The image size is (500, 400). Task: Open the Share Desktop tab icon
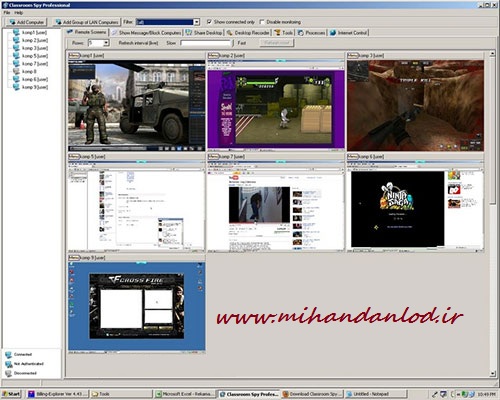click(x=189, y=32)
